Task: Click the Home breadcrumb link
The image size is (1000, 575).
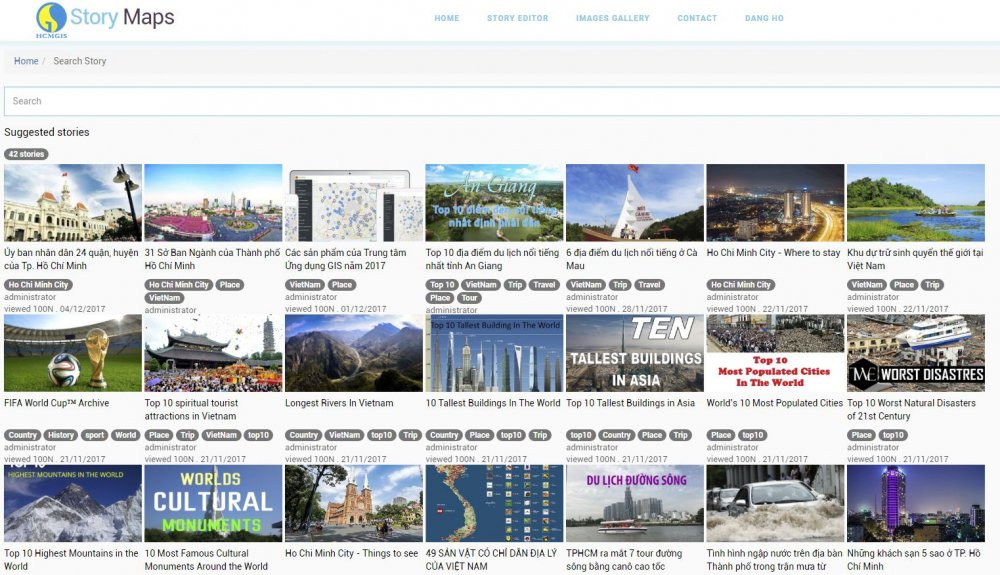Action: click(26, 61)
